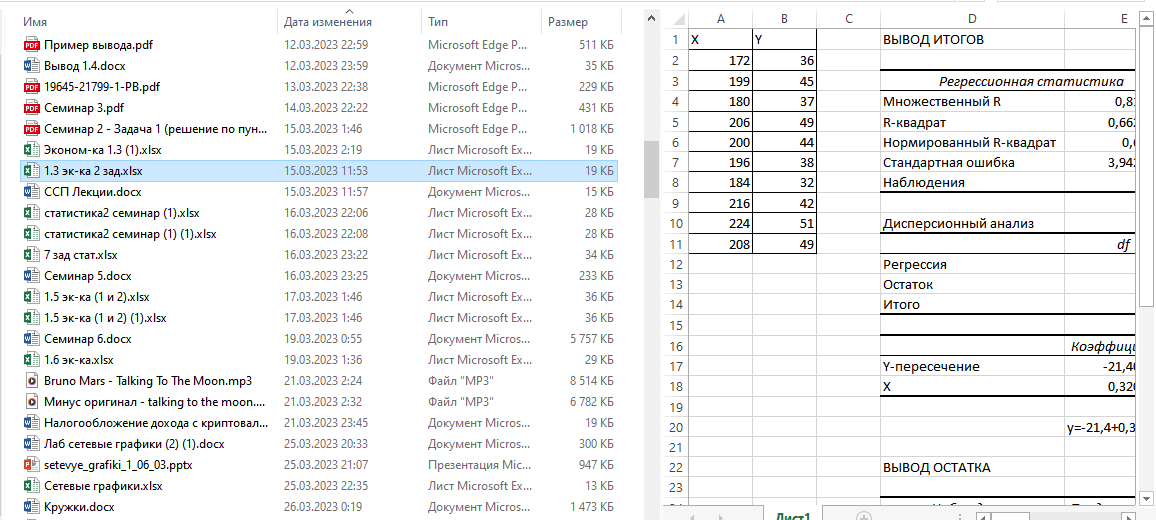Click cell with value 172 in preview

[720, 60]
